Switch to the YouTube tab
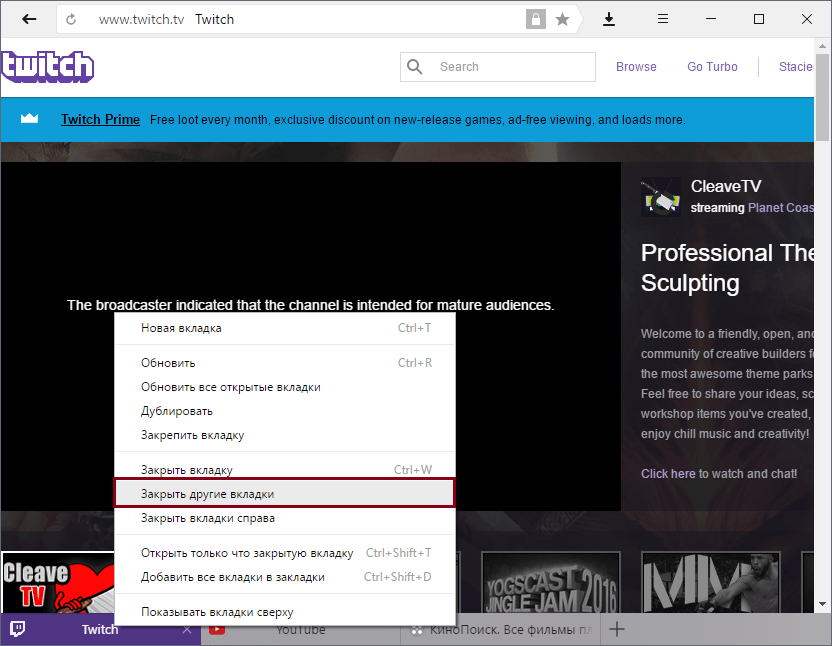The width and height of the screenshot is (832, 646). [x=300, y=630]
